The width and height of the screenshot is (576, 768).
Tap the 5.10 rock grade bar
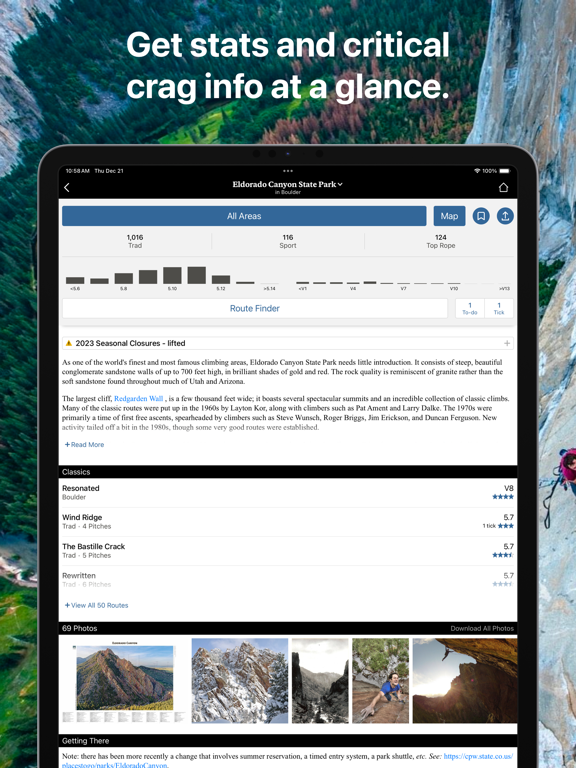point(172,275)
